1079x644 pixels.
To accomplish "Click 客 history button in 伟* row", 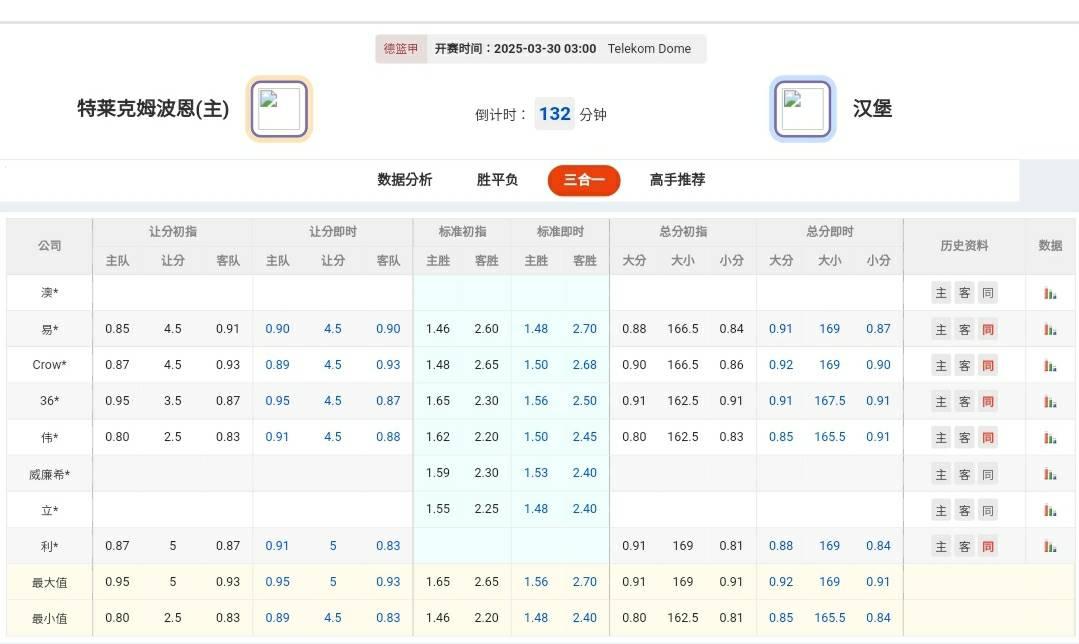I will pyautogui.click(x=964, y=438).
